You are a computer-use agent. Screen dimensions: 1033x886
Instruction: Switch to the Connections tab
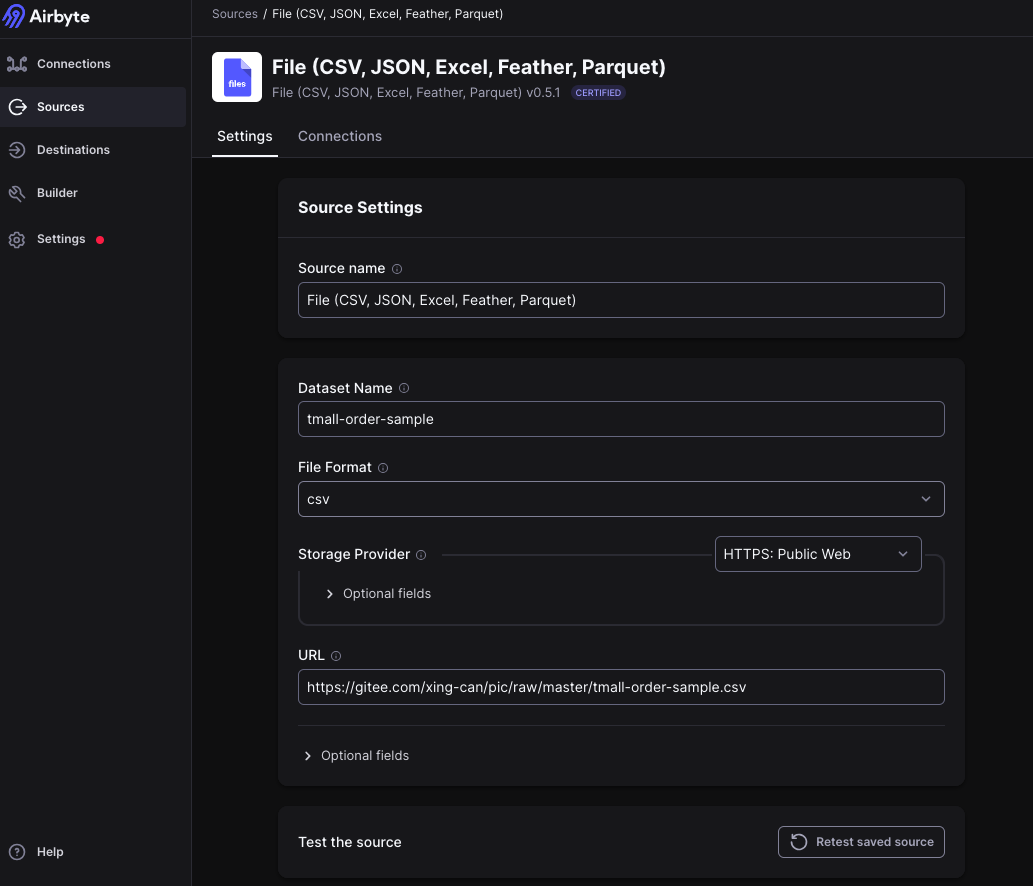pos(340,136)
